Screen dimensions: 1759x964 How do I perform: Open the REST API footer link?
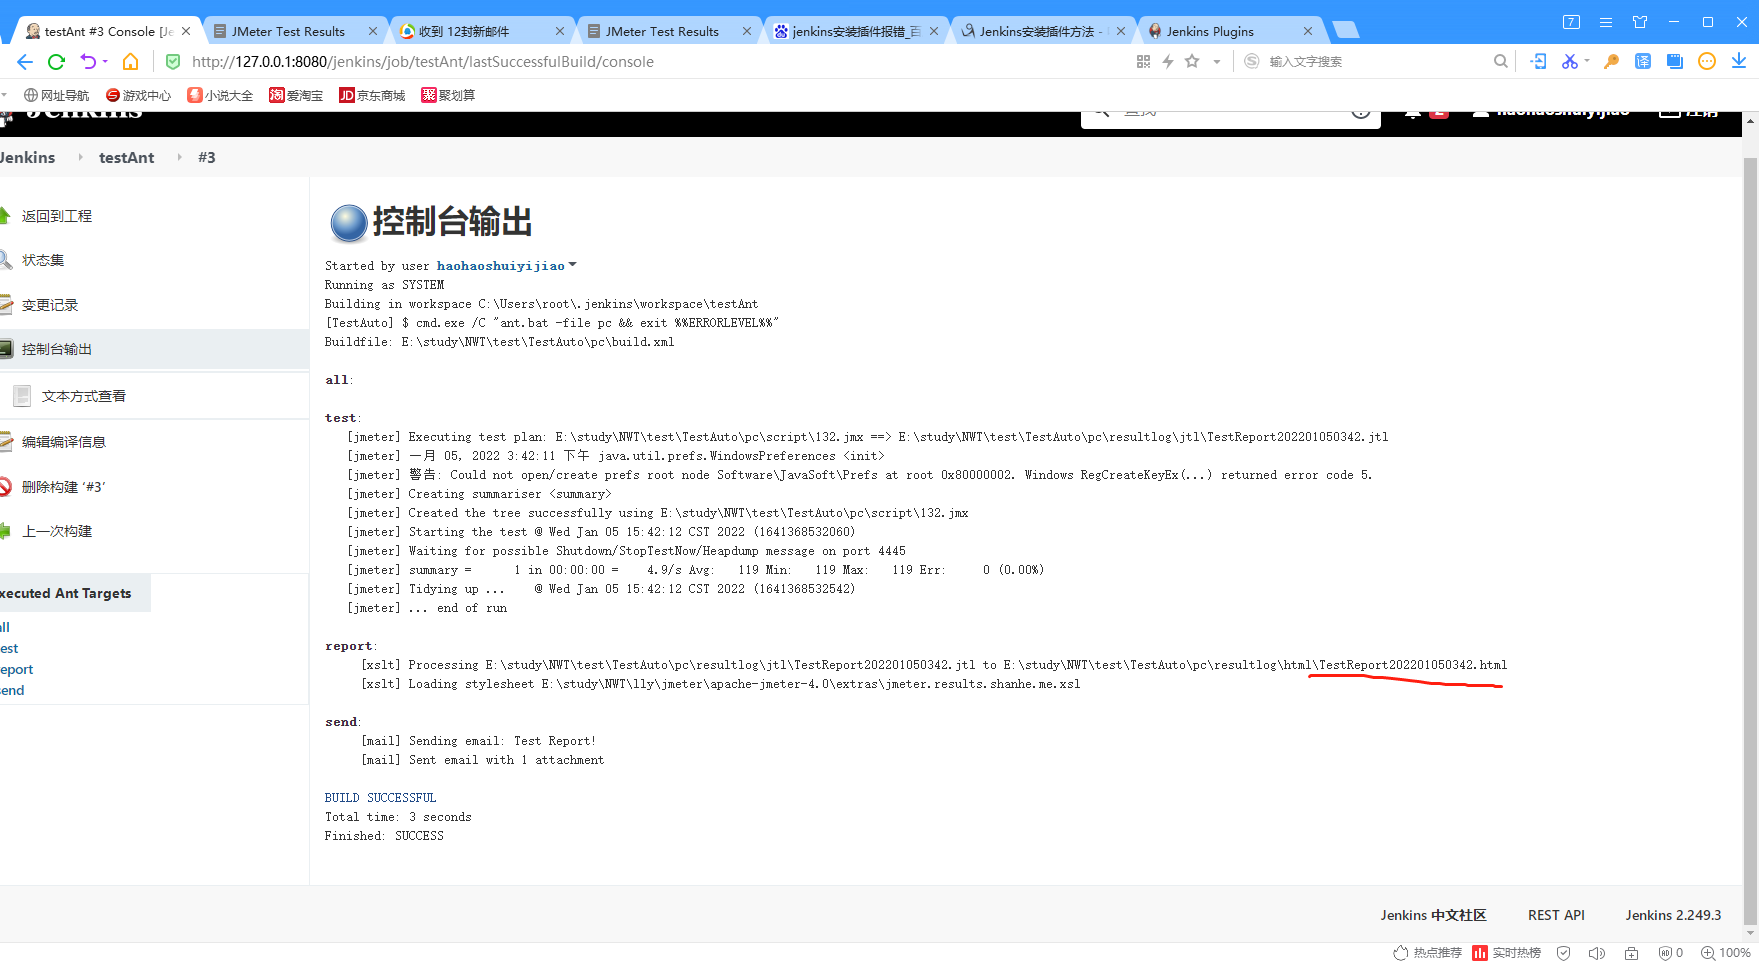click(x=1556, y=915)
